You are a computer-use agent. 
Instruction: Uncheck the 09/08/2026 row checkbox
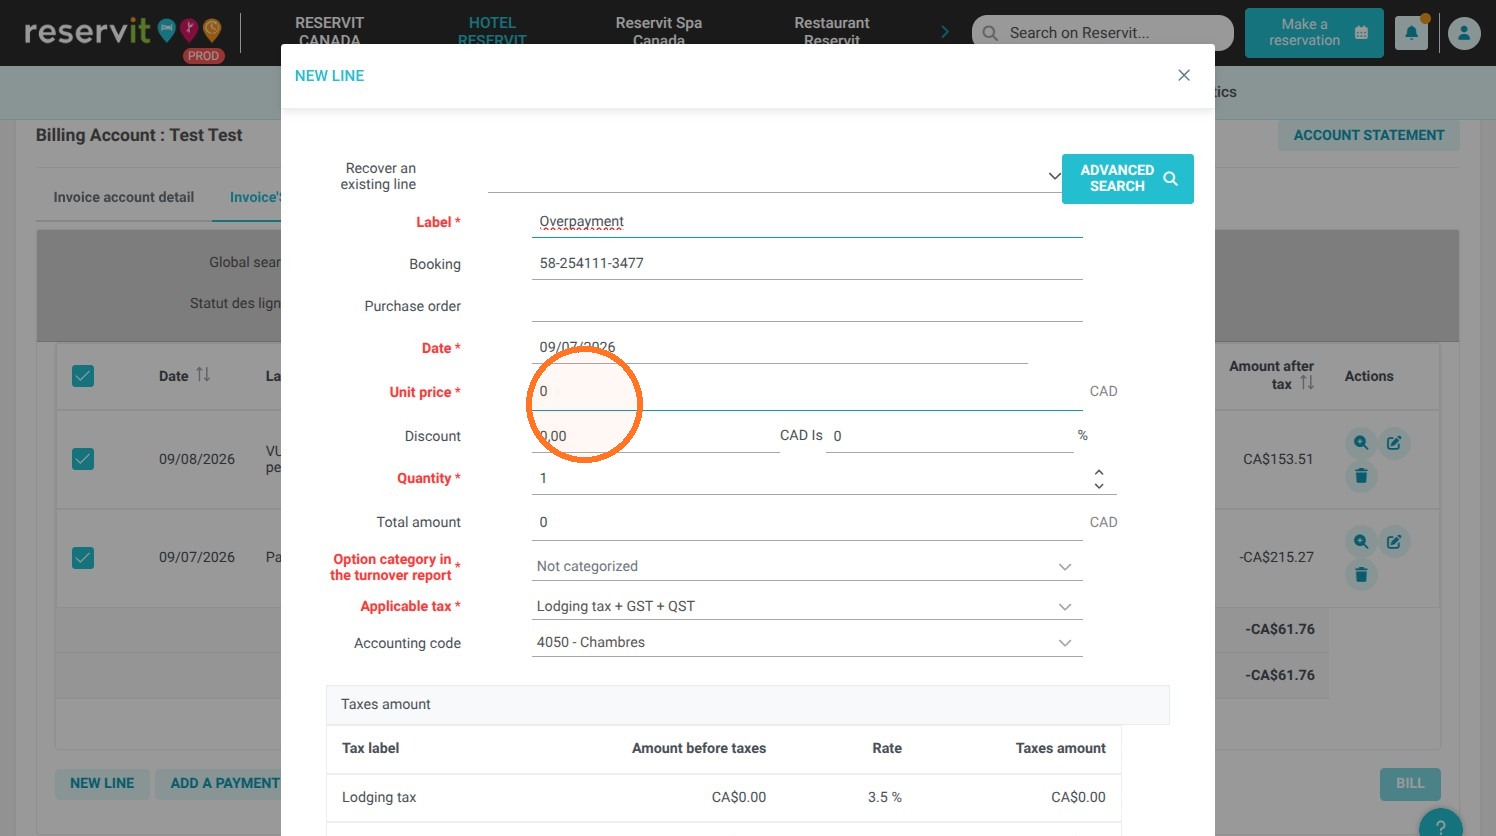(x=83, y=459)
